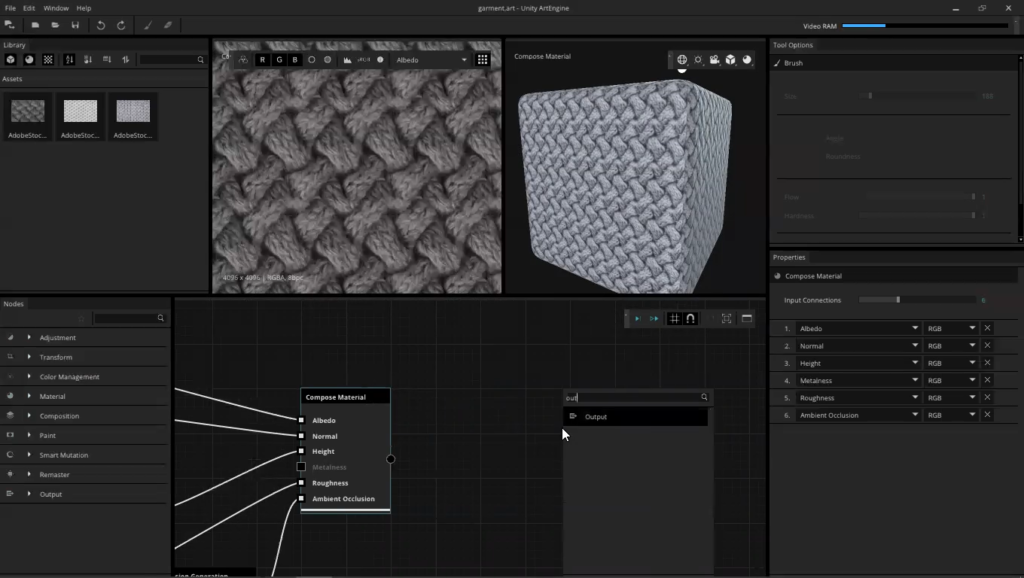Click the Redo icon in the top toolbar
1024x578 pixels.
122,25
